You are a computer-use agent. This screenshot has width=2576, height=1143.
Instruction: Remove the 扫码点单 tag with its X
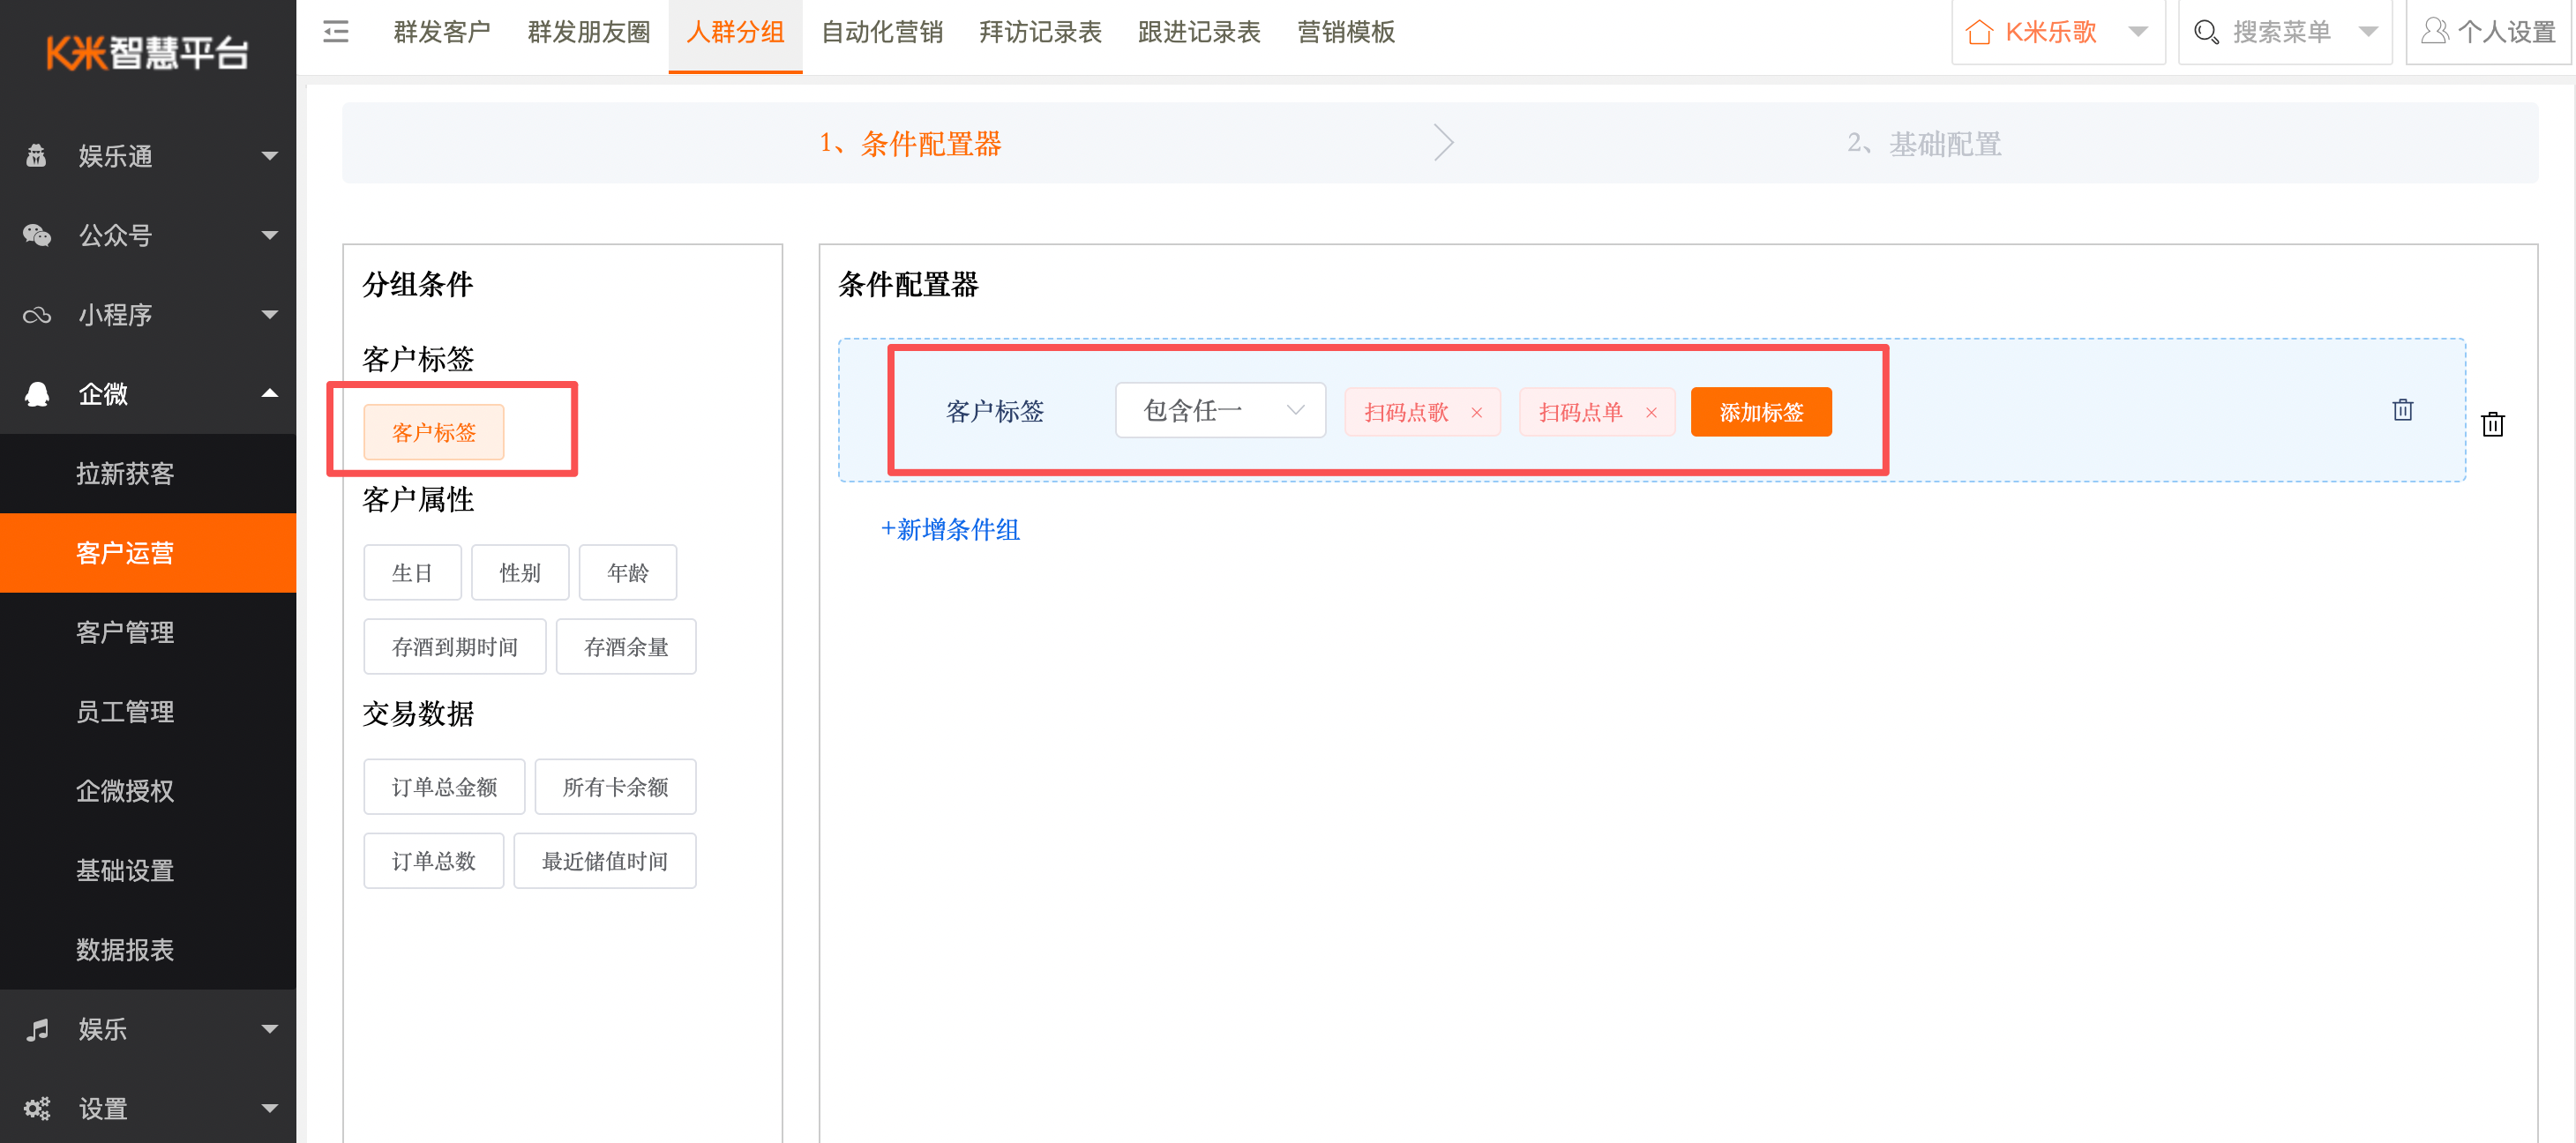pos(1651,413)
